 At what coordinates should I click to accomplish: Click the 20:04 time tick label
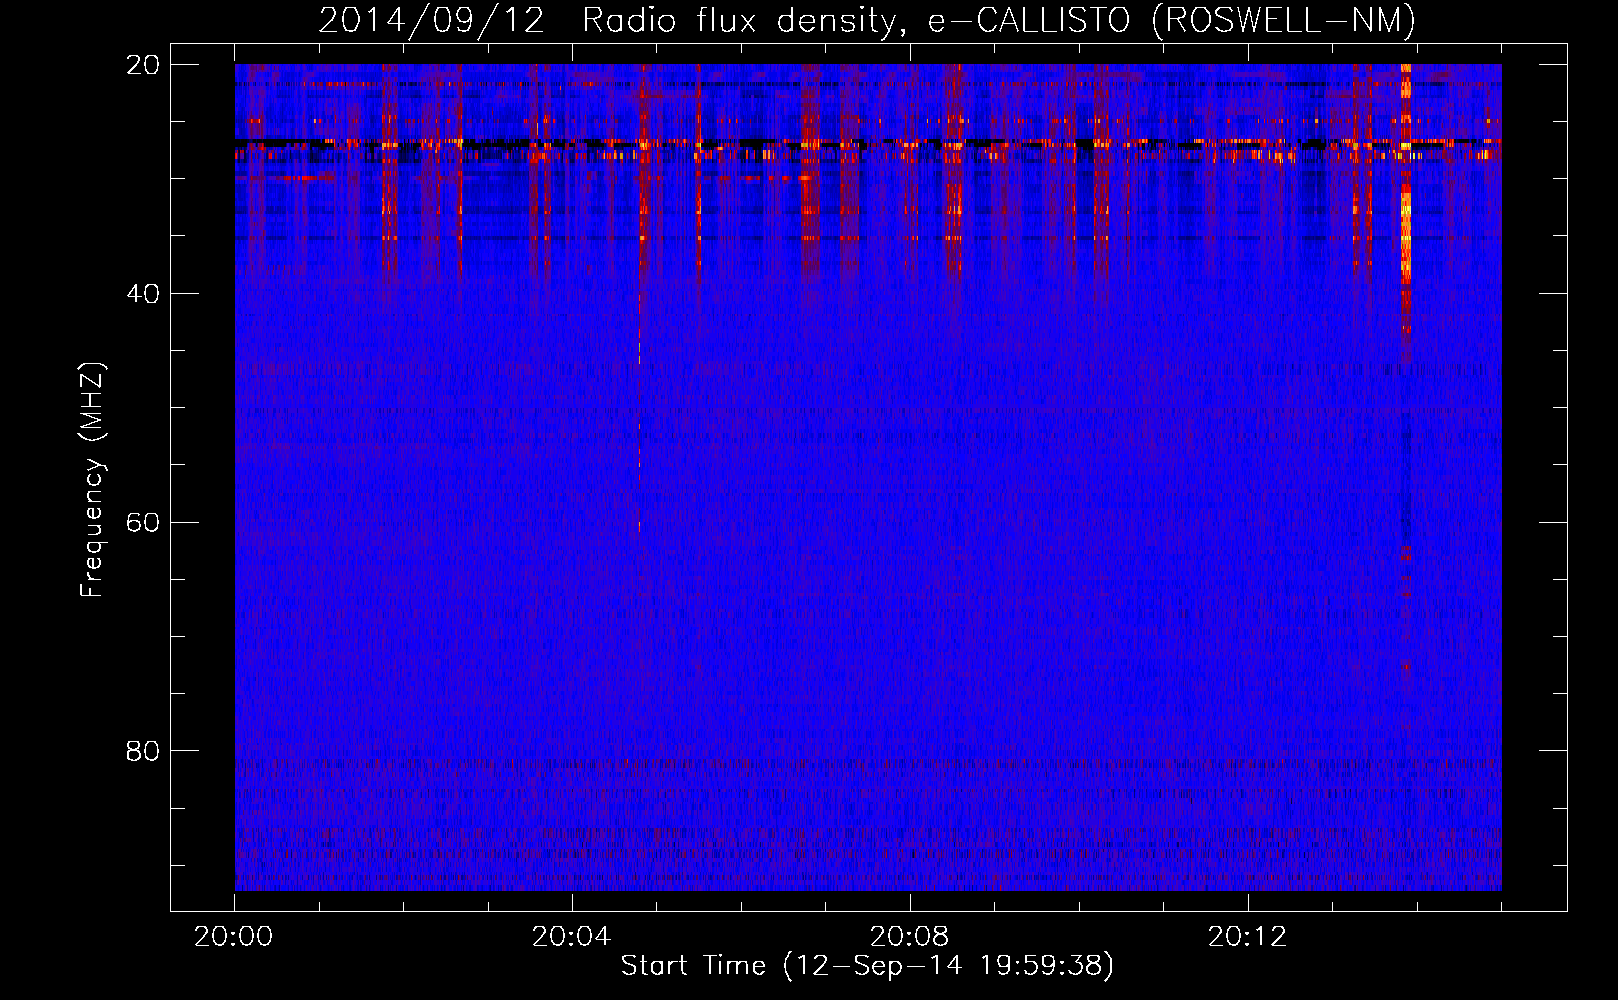point(571,937)
